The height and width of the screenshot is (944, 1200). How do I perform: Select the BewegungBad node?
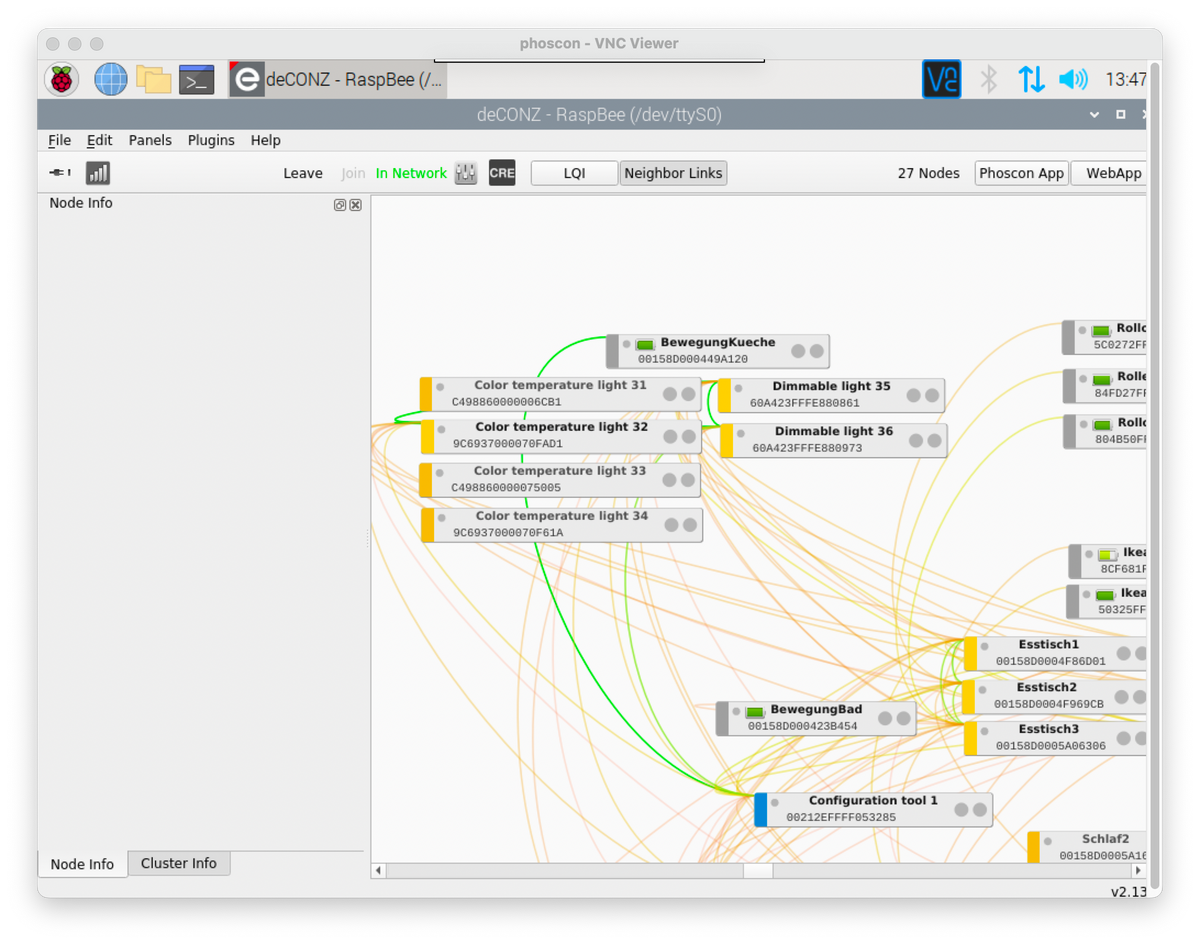[816, 718]
